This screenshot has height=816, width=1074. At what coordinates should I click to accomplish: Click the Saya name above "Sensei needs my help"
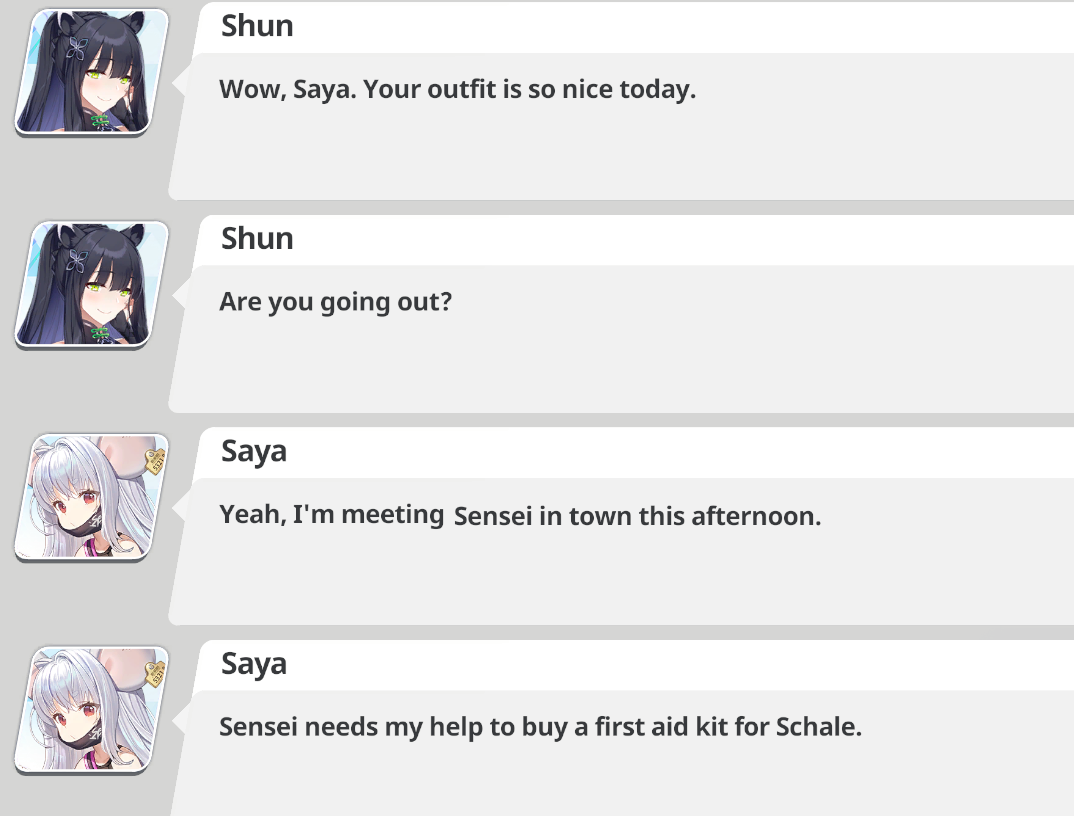(x=254, y=664)
